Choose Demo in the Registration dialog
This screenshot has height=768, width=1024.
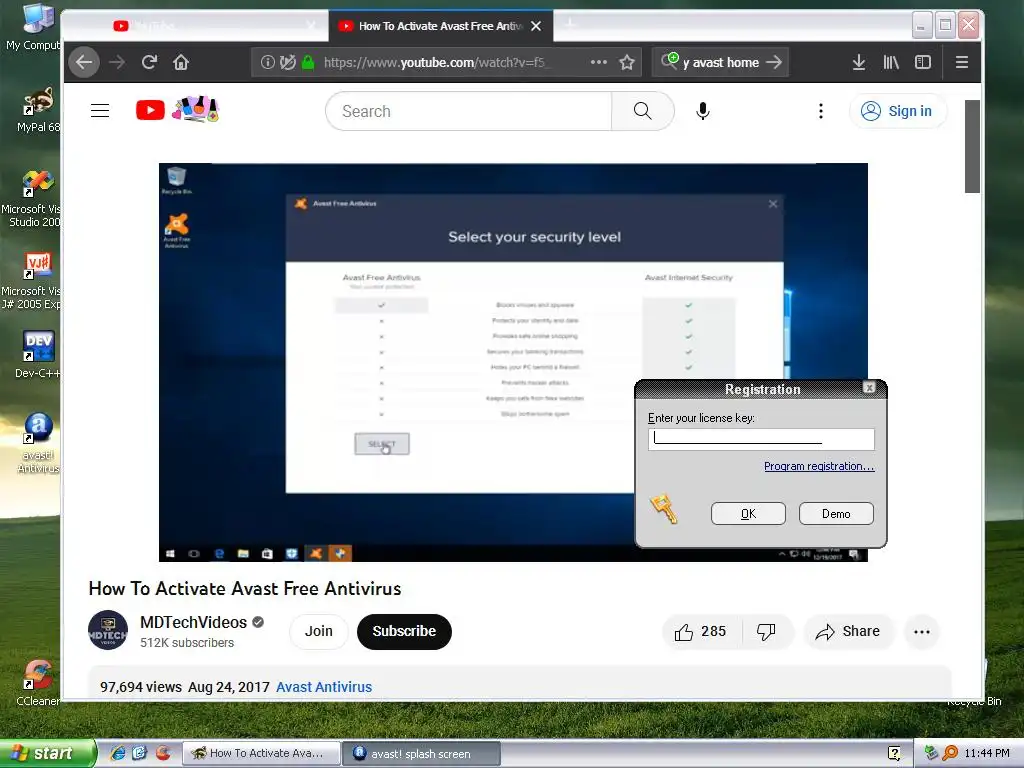point(836,514)
